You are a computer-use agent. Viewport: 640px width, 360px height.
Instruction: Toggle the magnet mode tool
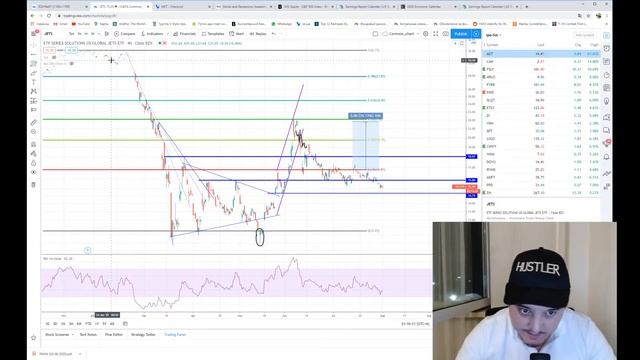pyautogui.click(x=33, y=144)
